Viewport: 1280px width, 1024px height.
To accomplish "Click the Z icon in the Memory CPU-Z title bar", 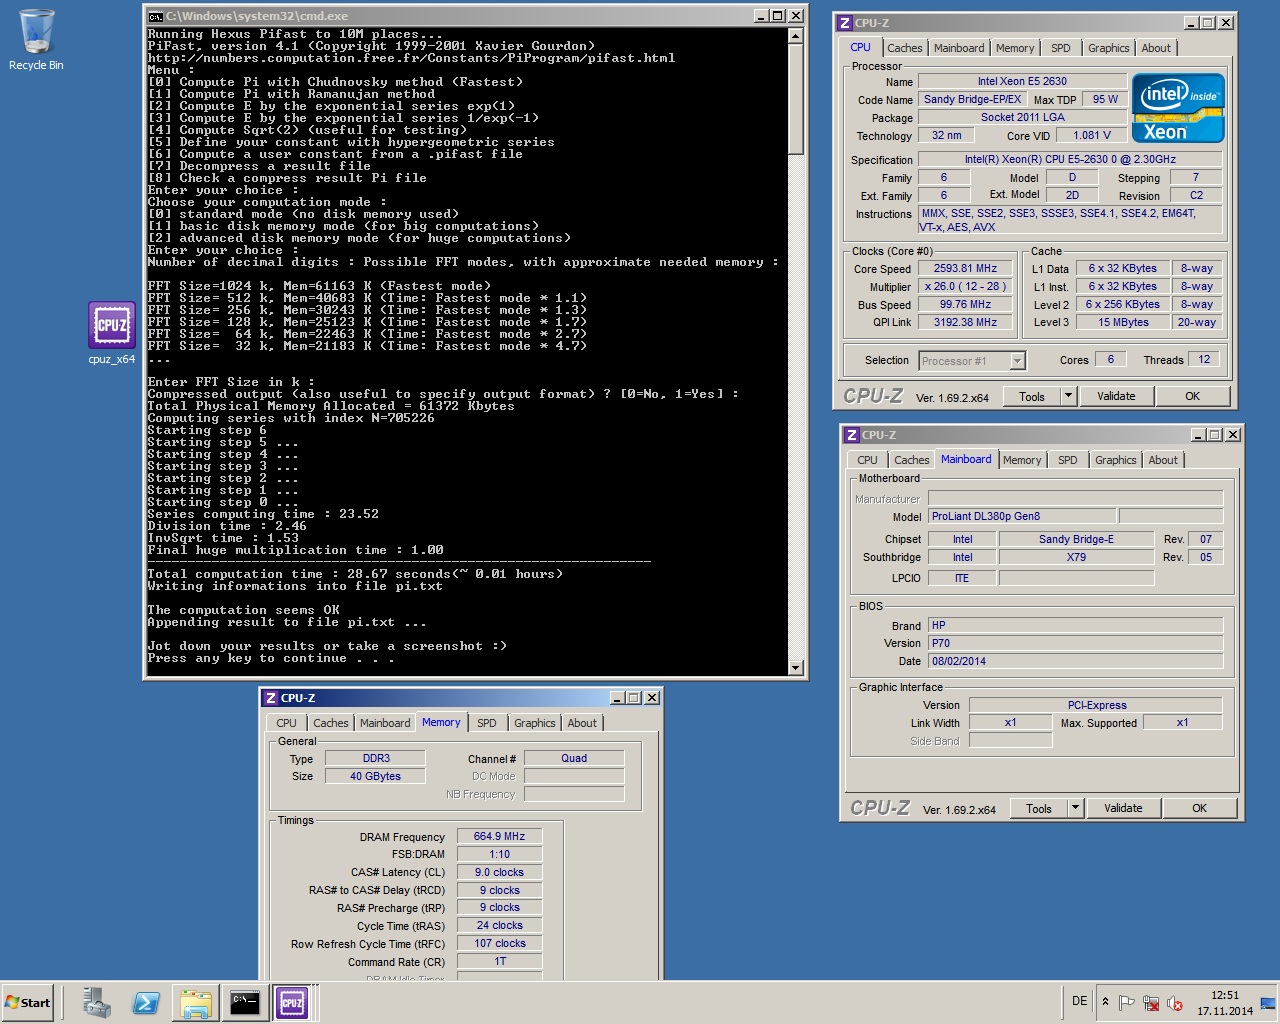I will 270,698.
